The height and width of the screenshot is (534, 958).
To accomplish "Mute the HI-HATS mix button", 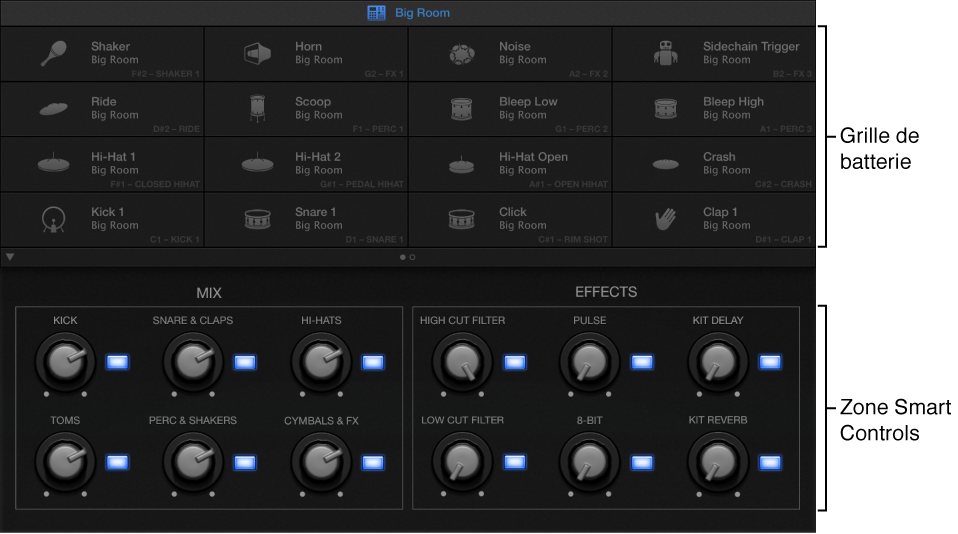I will click(x=373, y=362).
